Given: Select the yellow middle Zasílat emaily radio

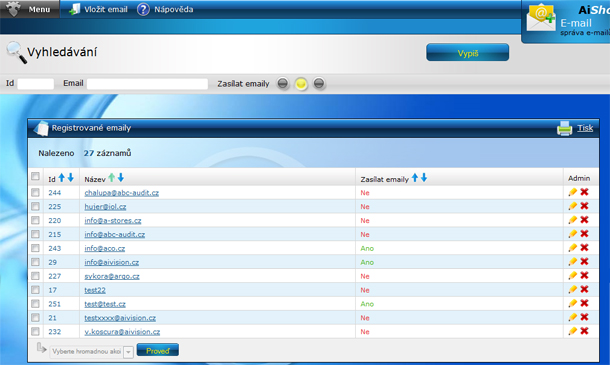Looking at the screenshot, I should pyautogui.click(x=301, y=84).
